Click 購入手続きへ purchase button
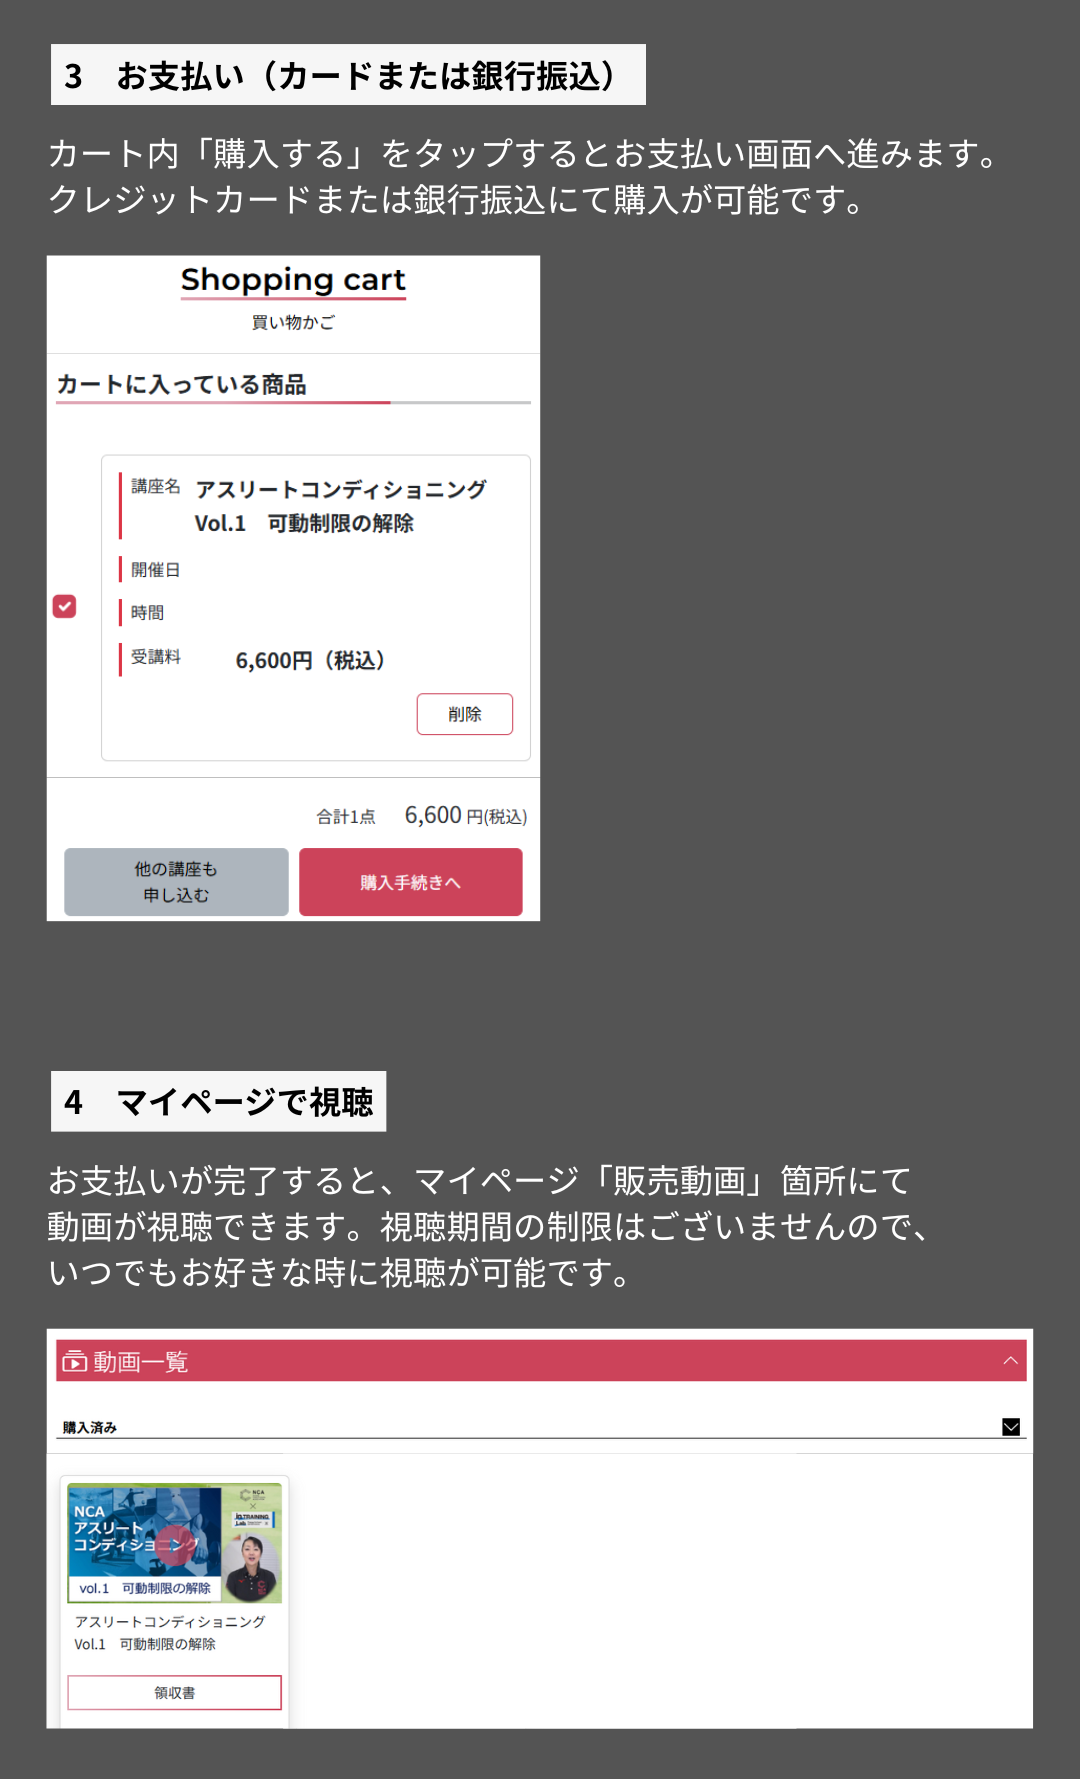The width and height of the screenshot is (1080, 1779). click(411, 882)
